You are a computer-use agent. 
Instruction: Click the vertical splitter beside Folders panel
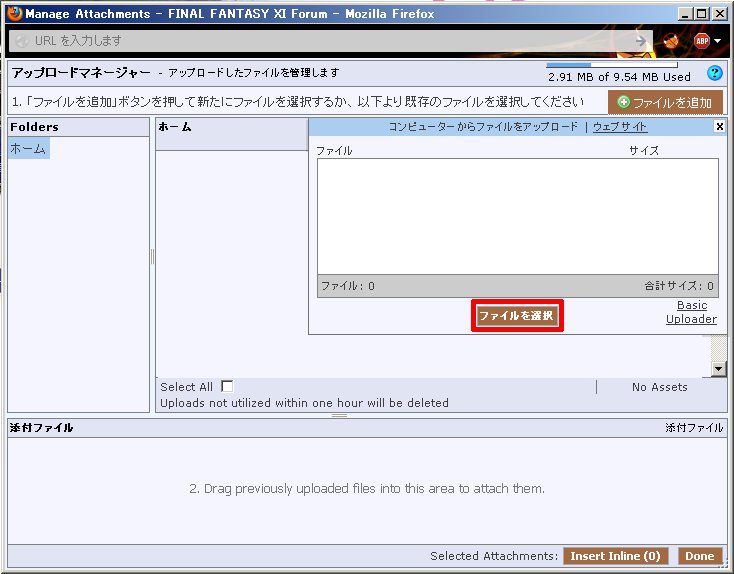click(x=152, y=257)
